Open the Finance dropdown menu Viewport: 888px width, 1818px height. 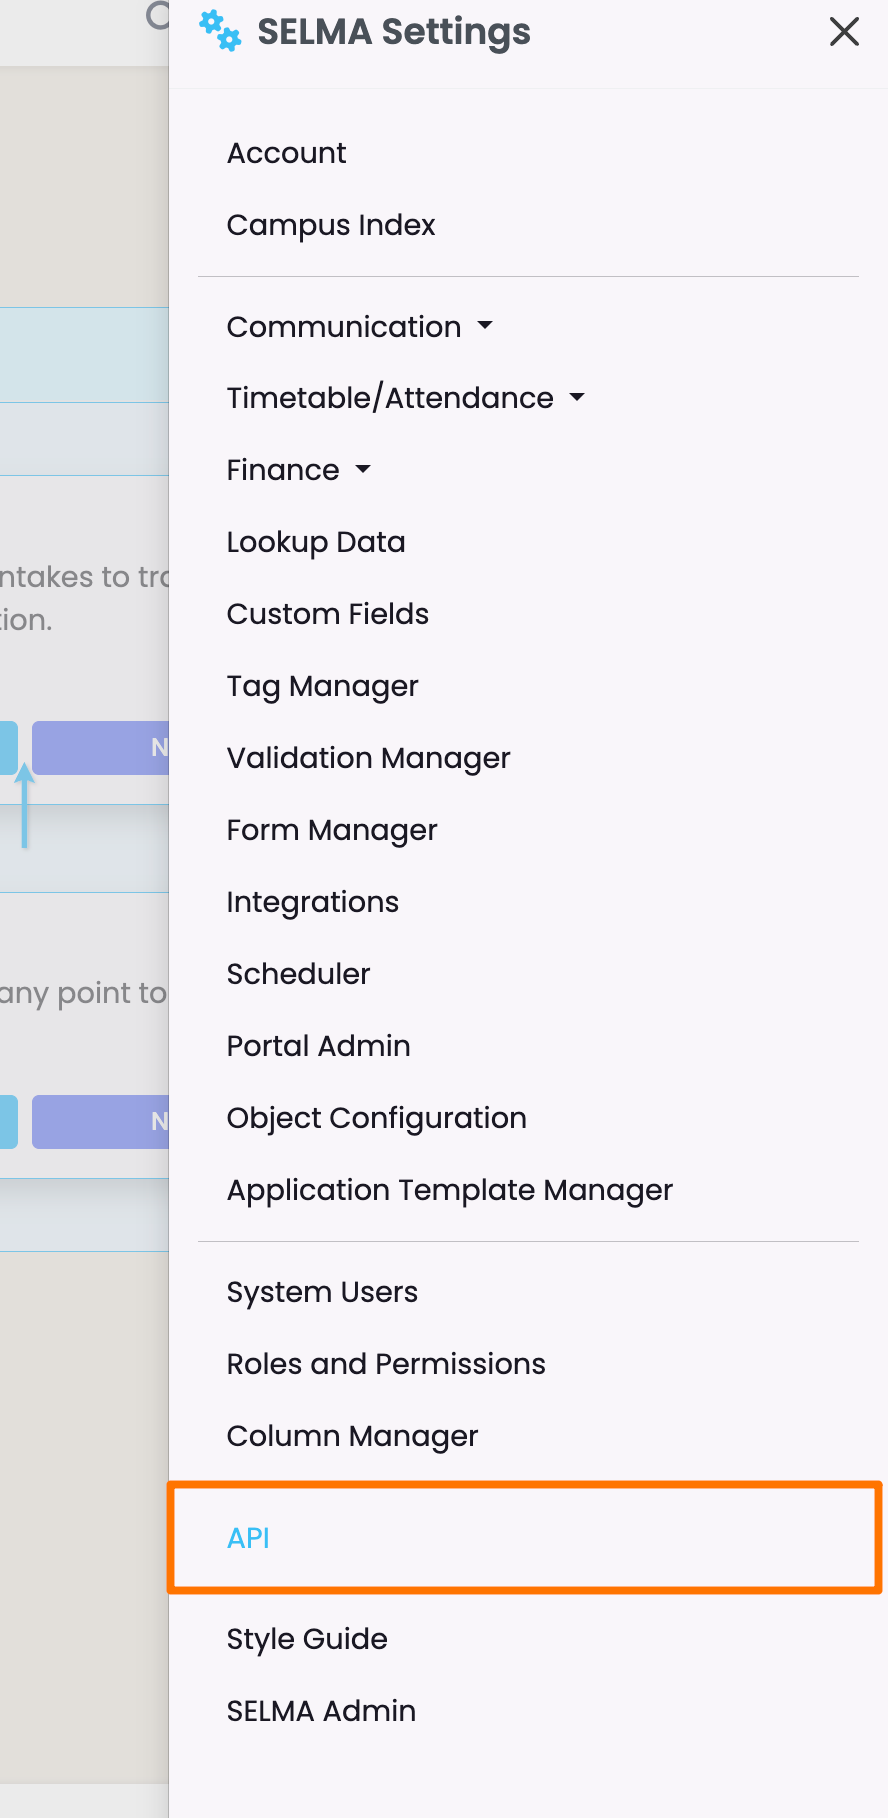(x=298, y=470)
